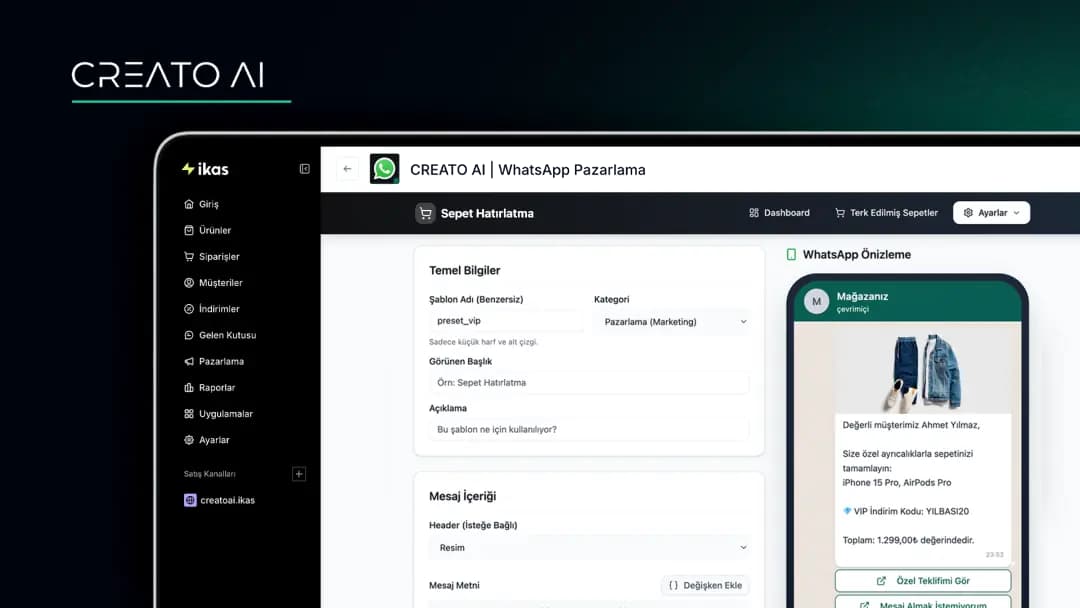
Task: Open the creatoai.ikas sales channel
Action: pyautogui.click(x=227, y=500)
